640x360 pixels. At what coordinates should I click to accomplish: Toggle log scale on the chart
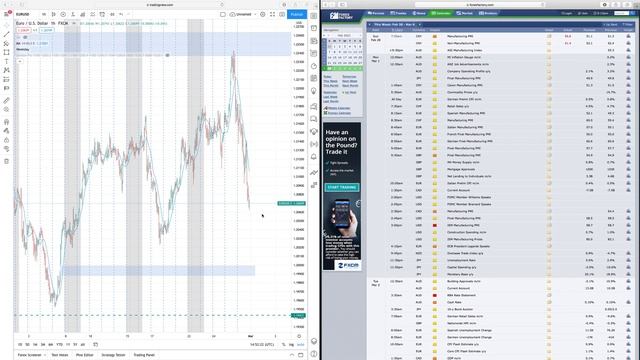291,344
